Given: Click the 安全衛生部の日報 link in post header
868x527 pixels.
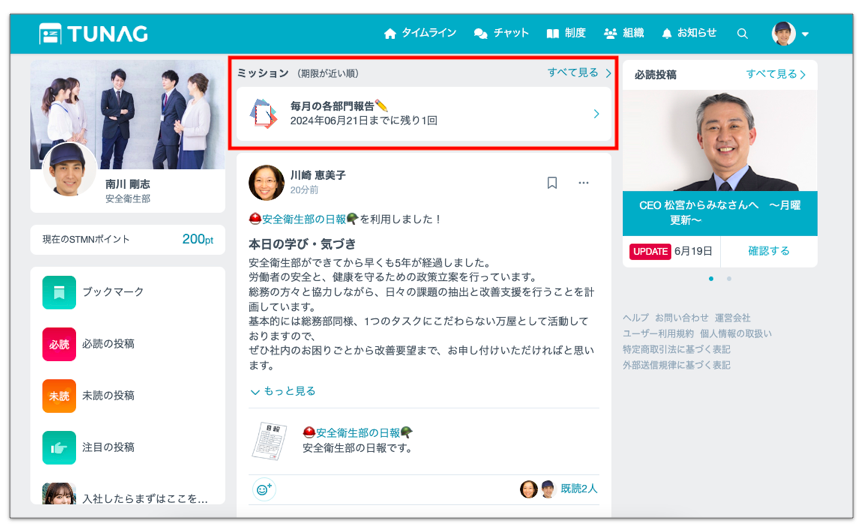Looking at the screenshot, I should [x=303, y=219].
